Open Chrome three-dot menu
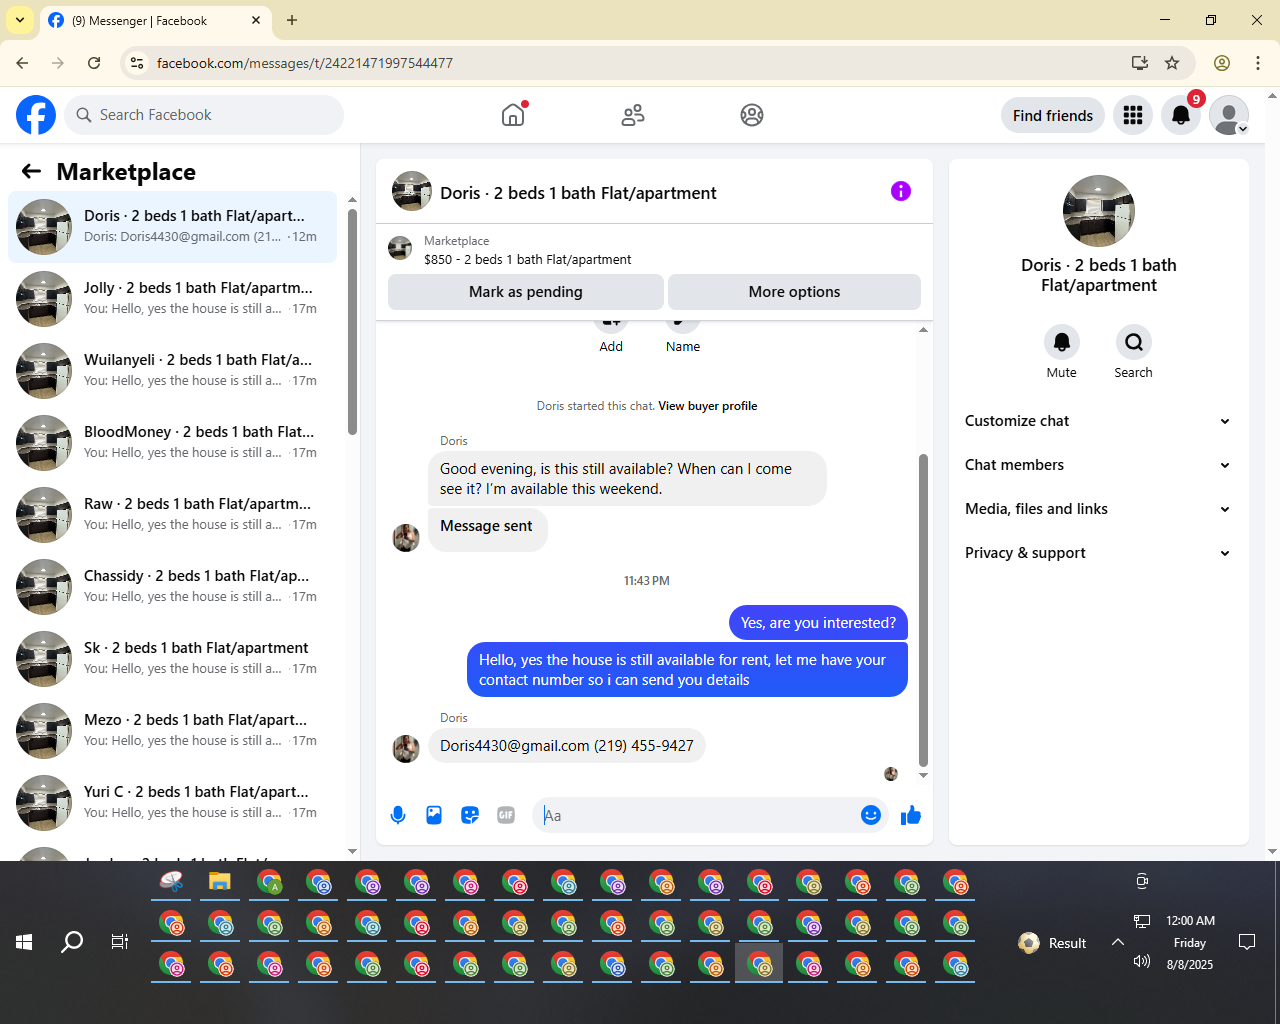 tap(1258, 63)
